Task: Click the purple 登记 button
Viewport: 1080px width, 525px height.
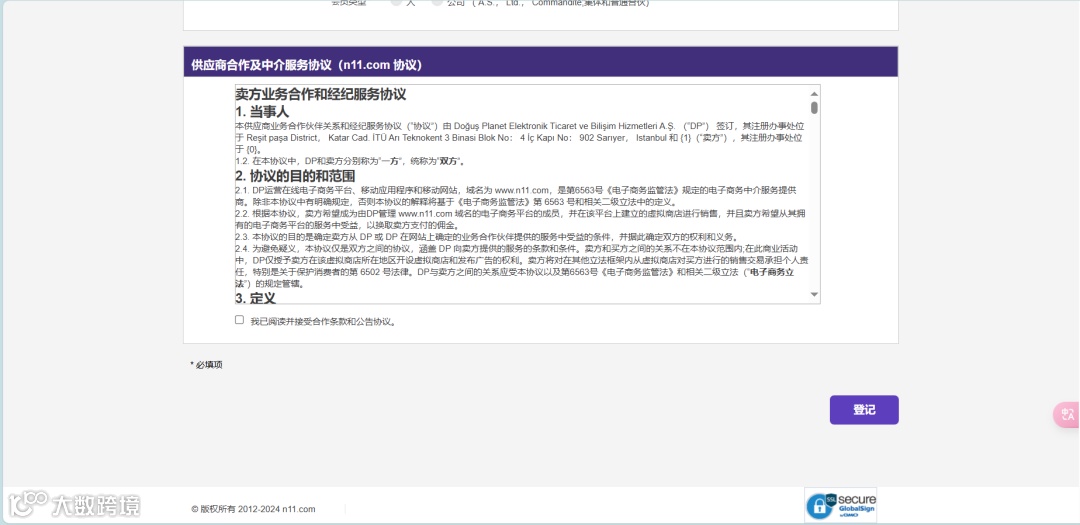Action: (864, 410)
